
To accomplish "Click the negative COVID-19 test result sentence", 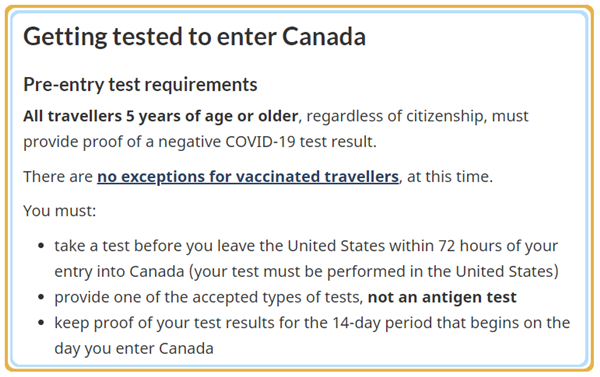I will pyautogui.click(x=200, y=142).
